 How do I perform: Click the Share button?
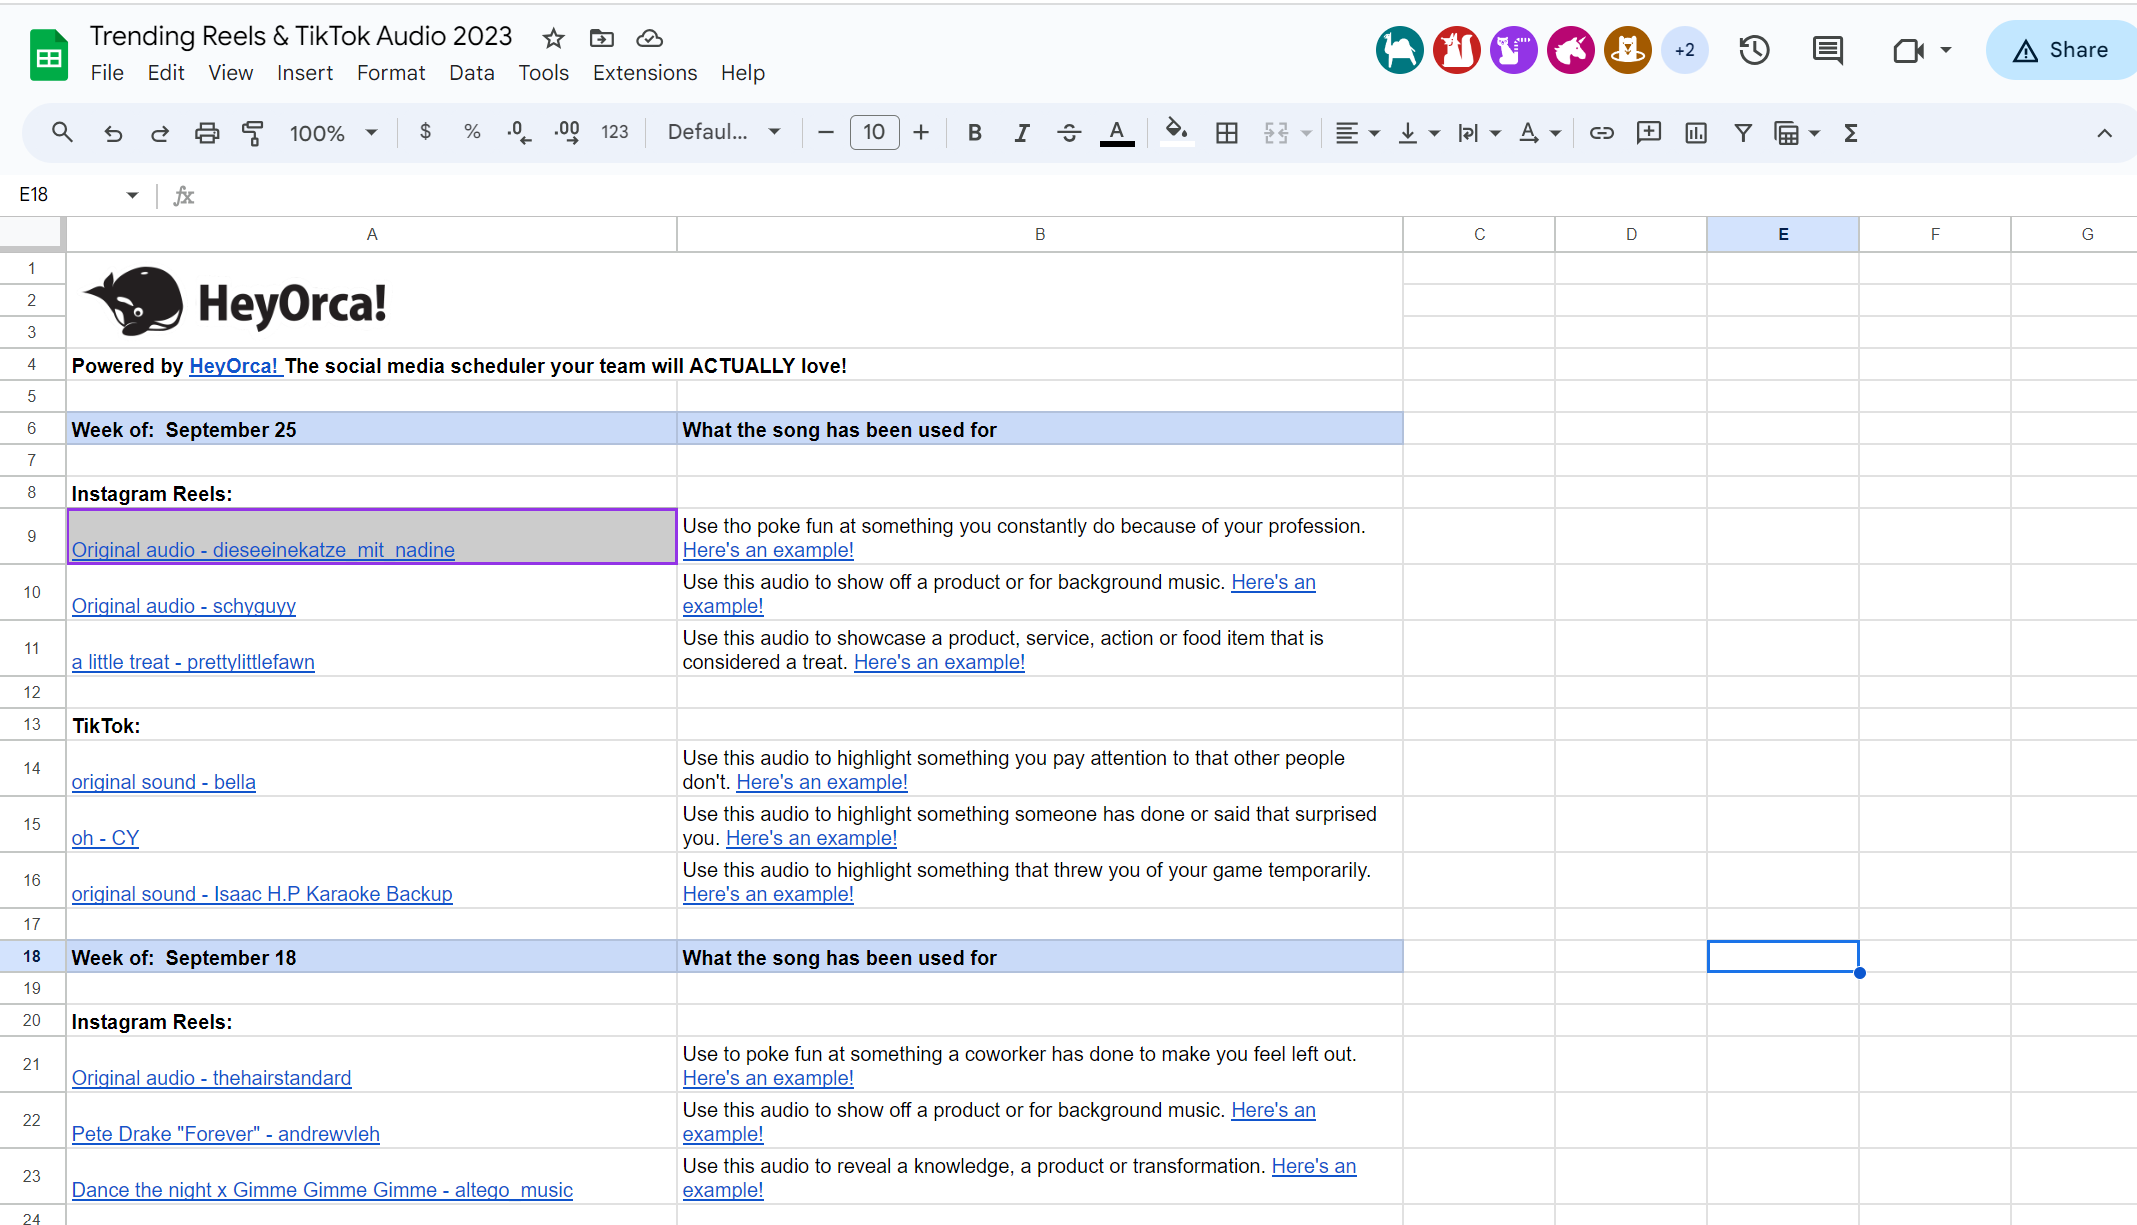(x=2062, y=50)
